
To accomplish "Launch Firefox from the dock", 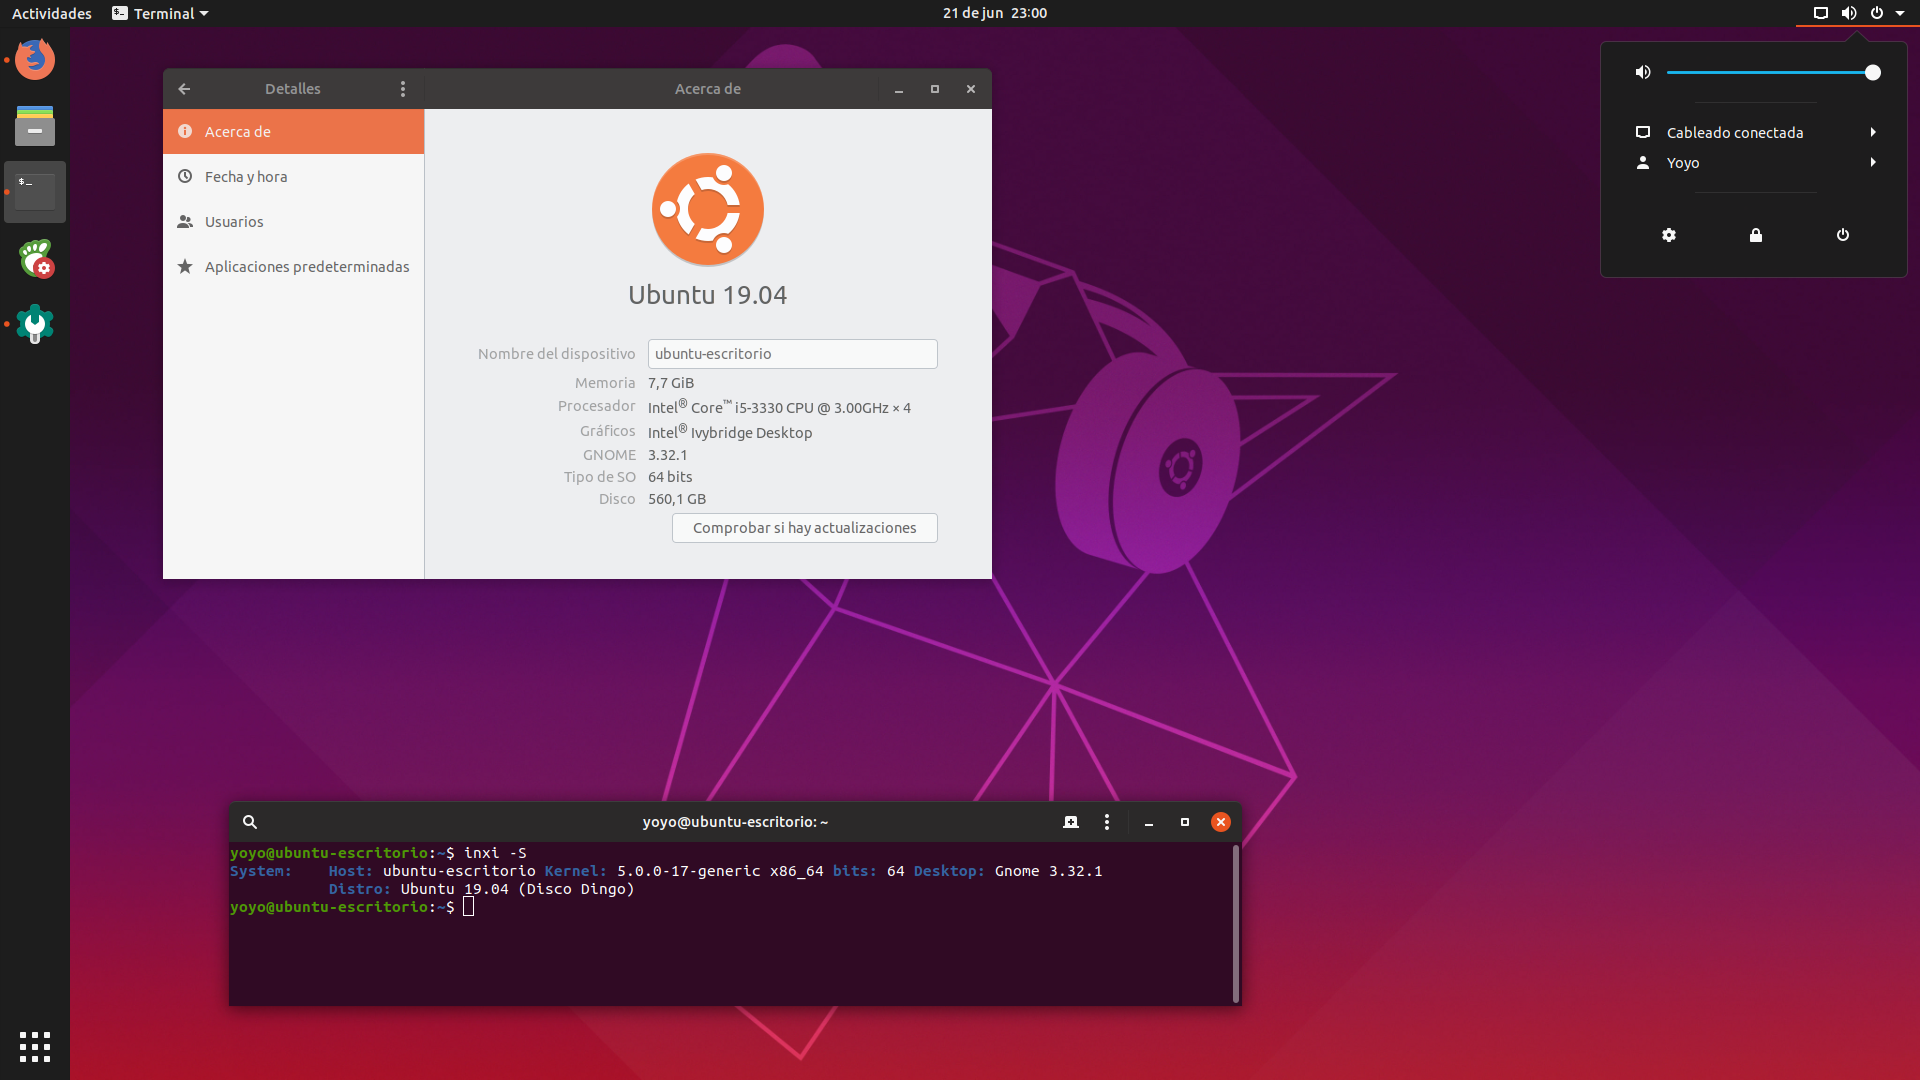I will pyautogui.click(x=35, y=60).
